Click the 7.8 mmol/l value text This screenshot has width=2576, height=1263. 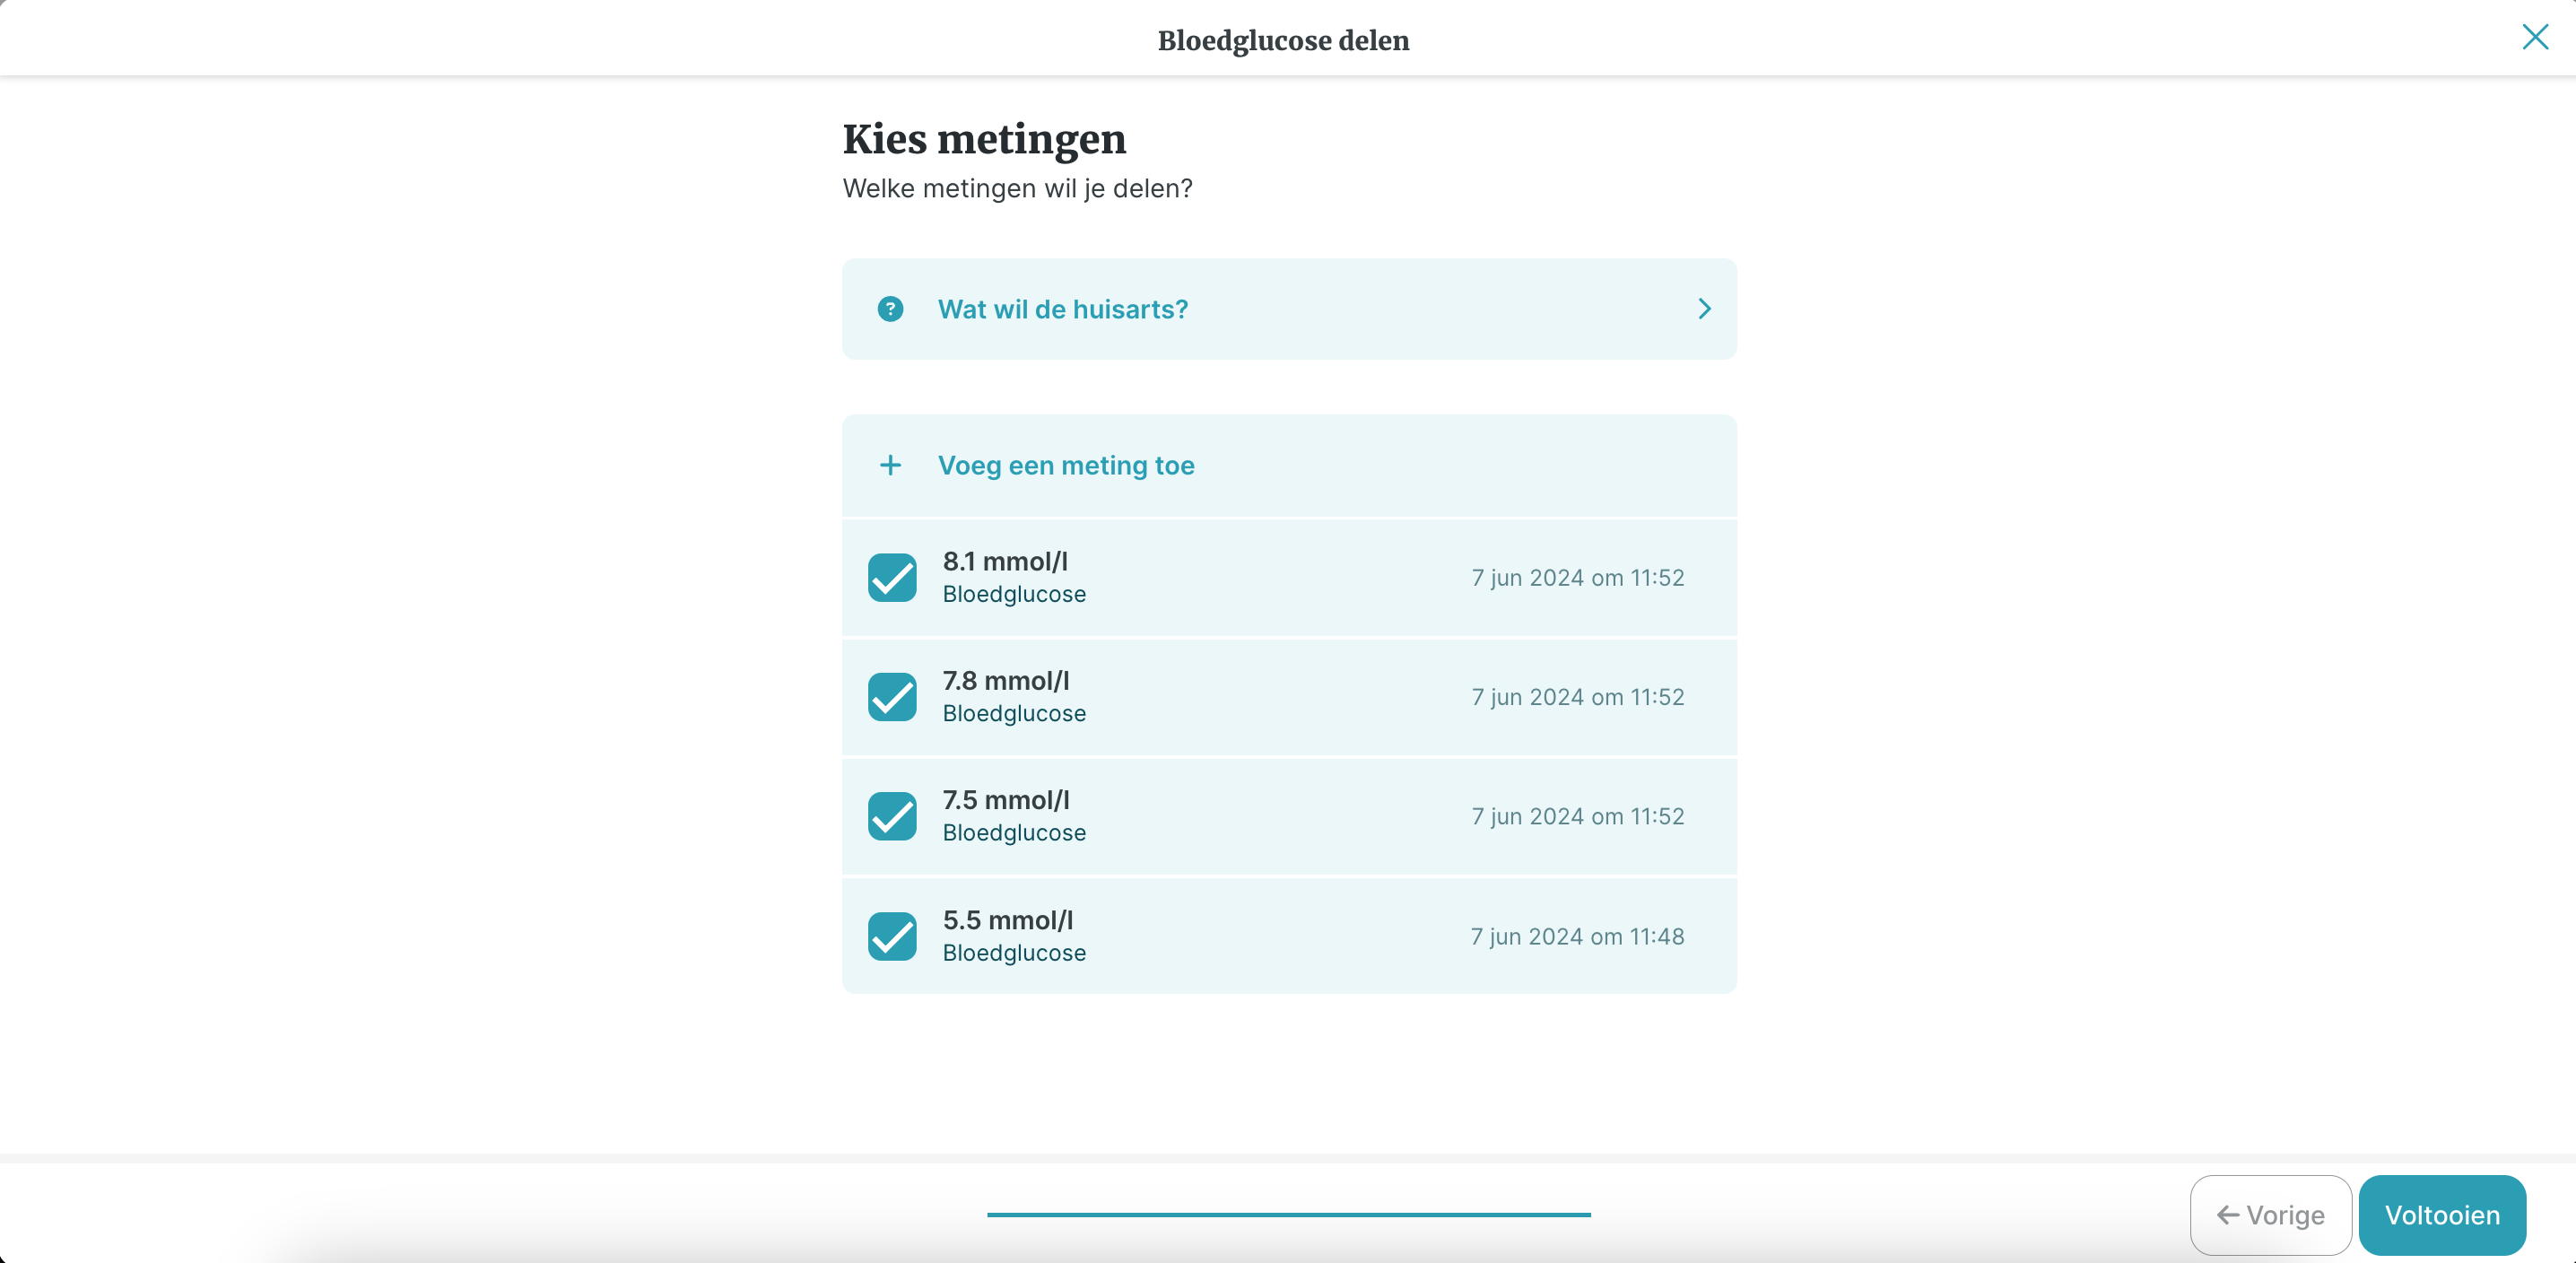(1006, 680)
